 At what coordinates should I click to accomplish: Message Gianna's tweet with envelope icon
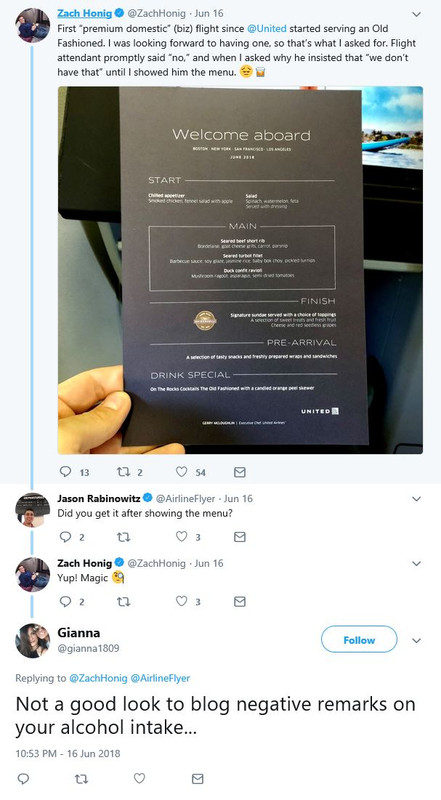(x=198, y=778)
